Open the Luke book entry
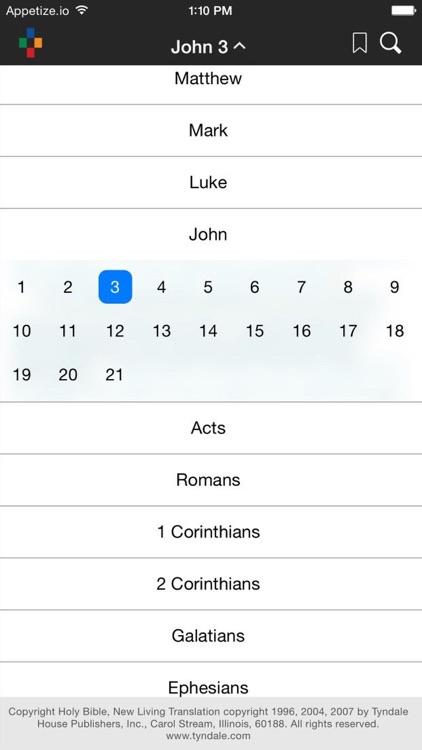This screenshot has height=750, width=422. tap(211, 182)
